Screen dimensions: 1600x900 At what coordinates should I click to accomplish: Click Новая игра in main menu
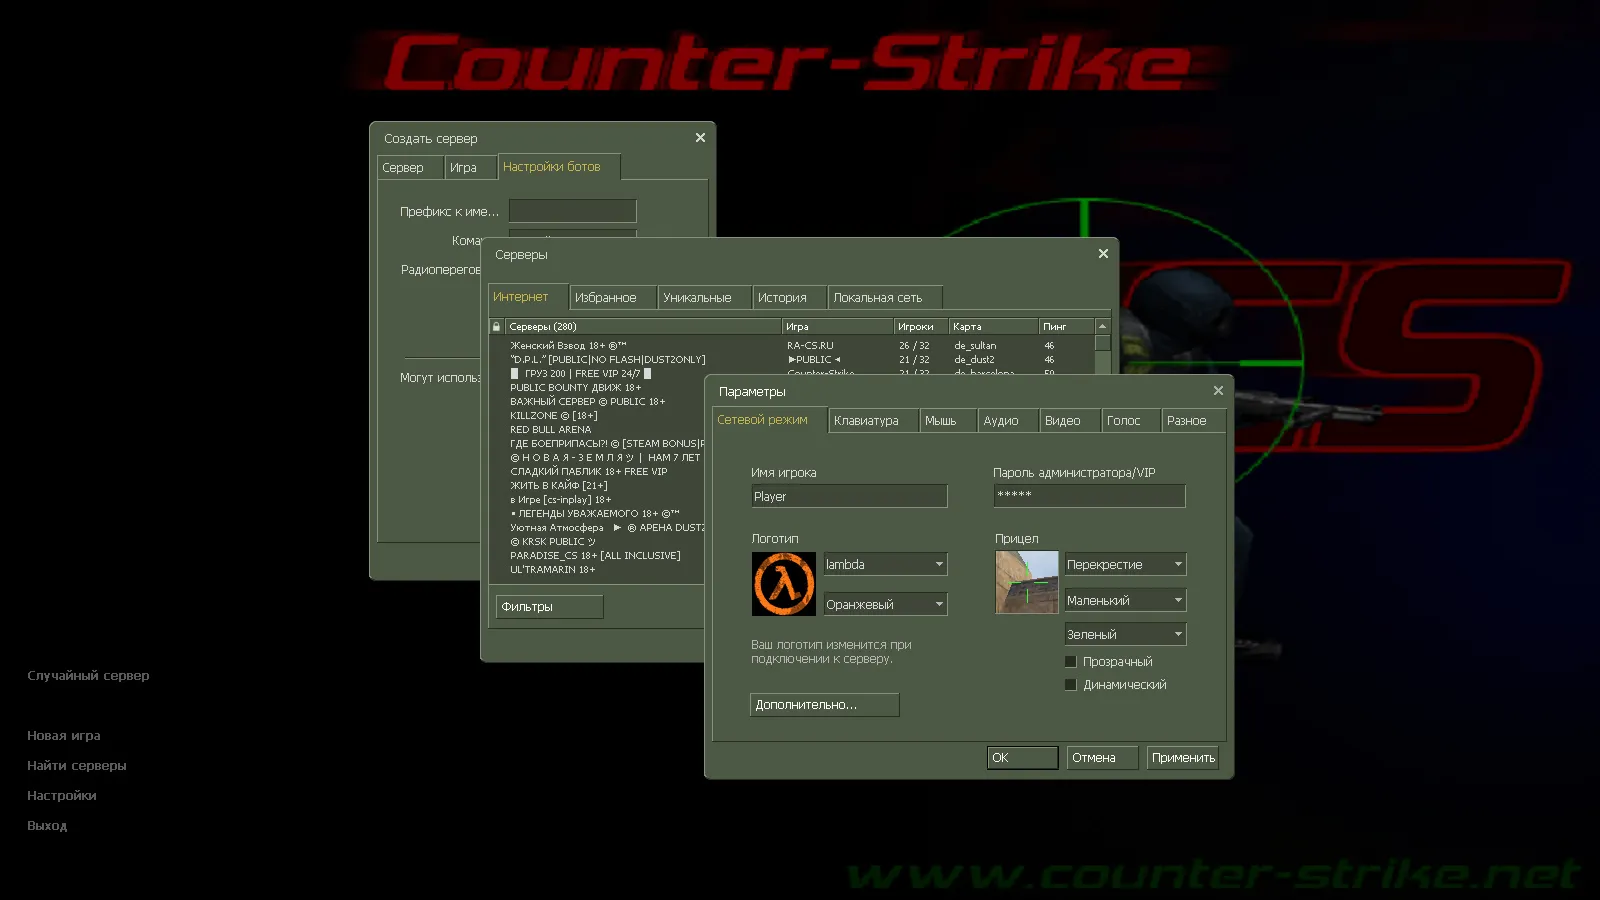(64, 736)
